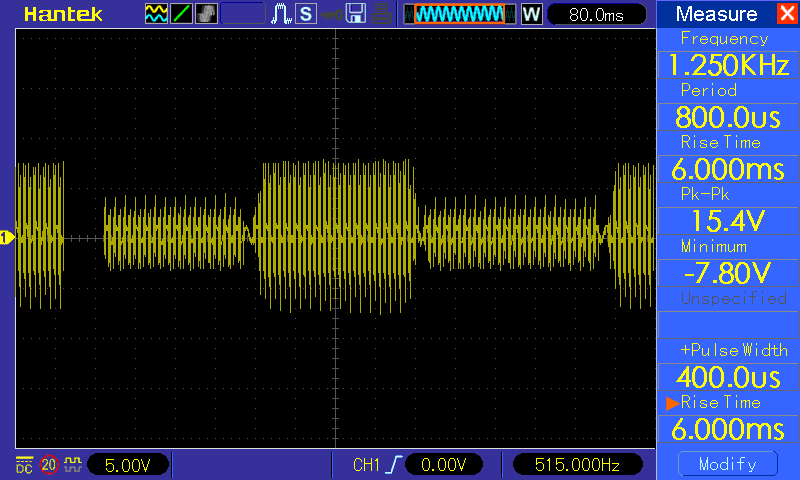Screen dimensions: 800x480
Task: Select the first Rise Time 6.000ms value
Action: [728, 169]
